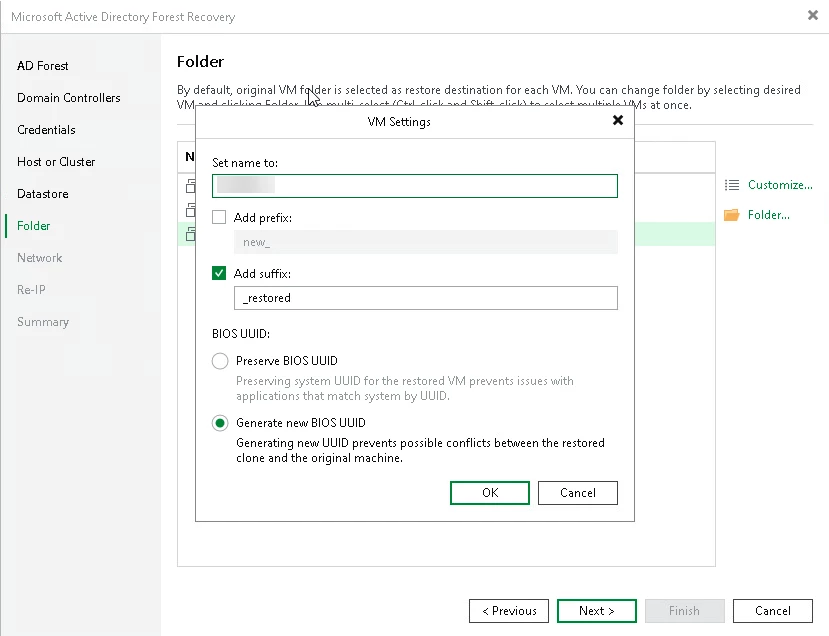Enable the Add prefix checkbox
This screenshot has width=829, height=636.
click(x=219, y=217)
